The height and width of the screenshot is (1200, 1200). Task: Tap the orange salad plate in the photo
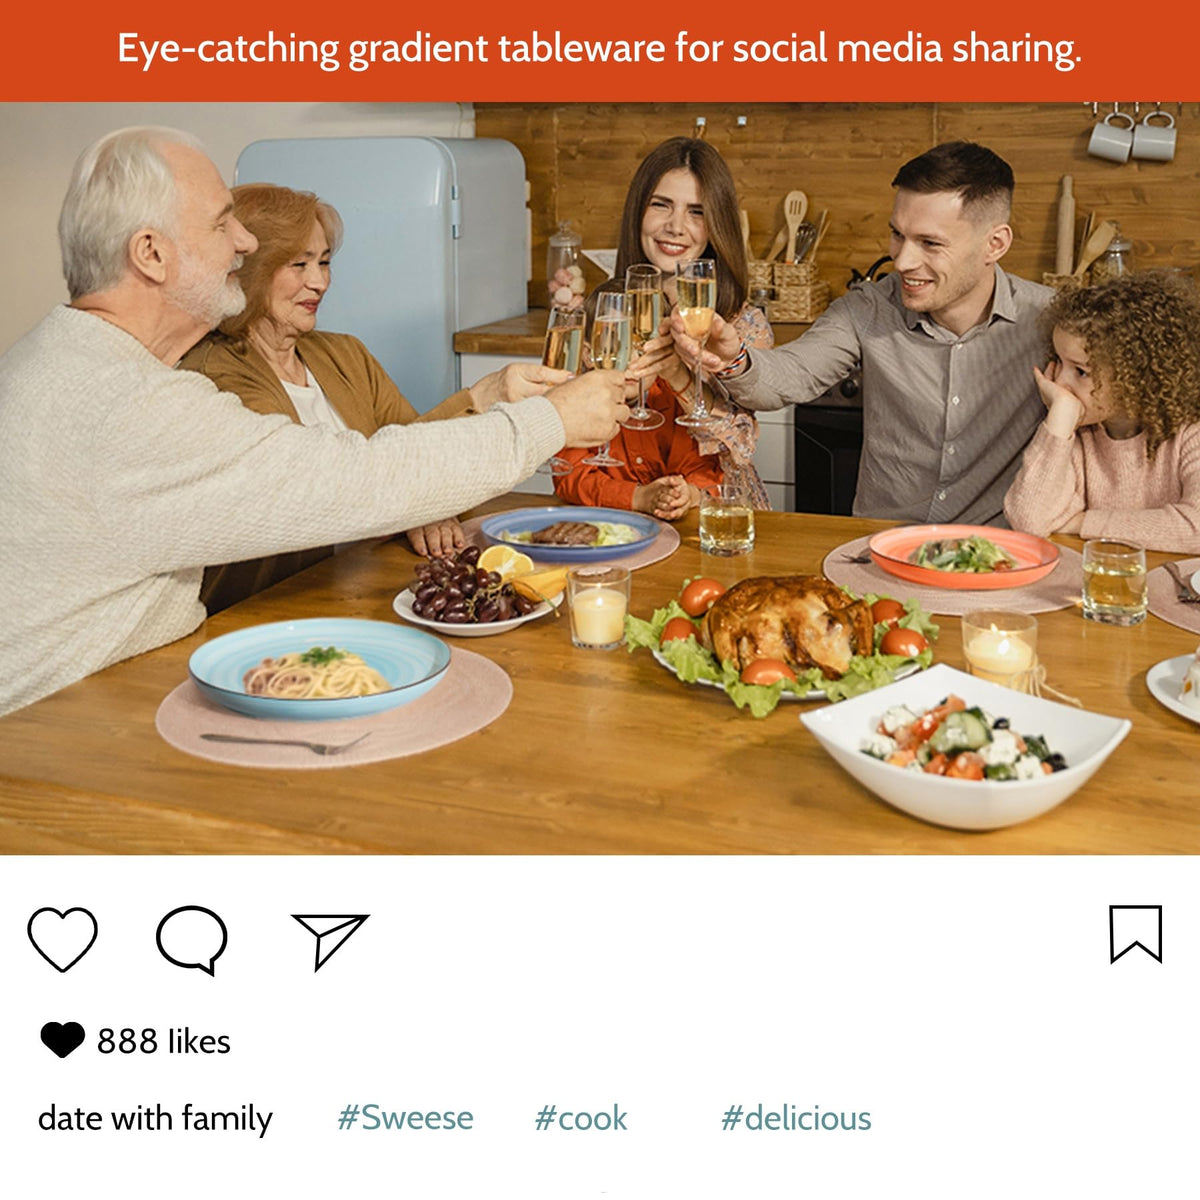tap(963, 556)
